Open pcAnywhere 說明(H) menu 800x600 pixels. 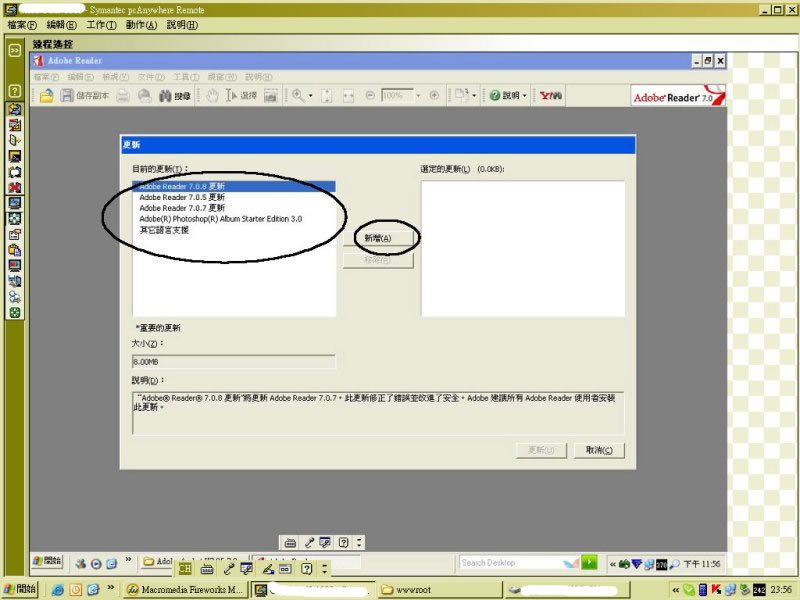pos(182,25)
